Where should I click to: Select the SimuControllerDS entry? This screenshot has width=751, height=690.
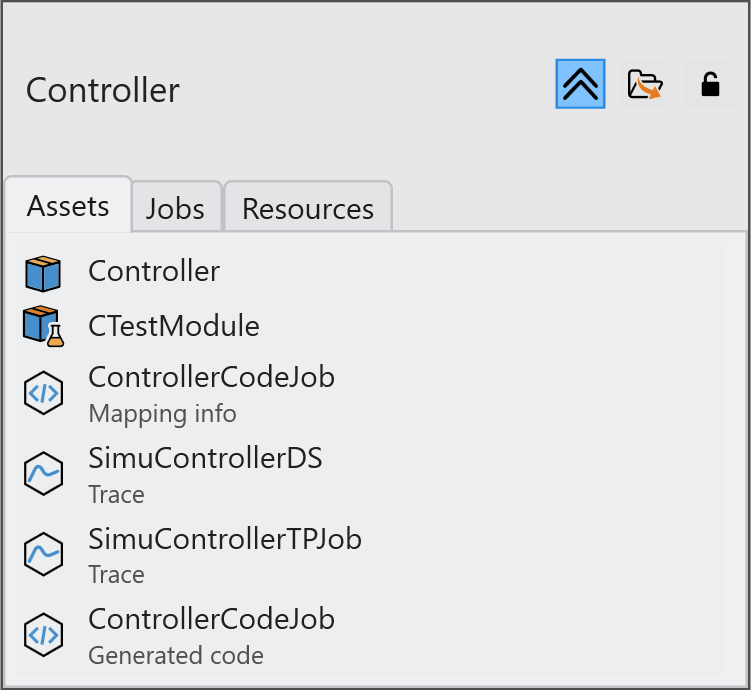click(205, 458)
